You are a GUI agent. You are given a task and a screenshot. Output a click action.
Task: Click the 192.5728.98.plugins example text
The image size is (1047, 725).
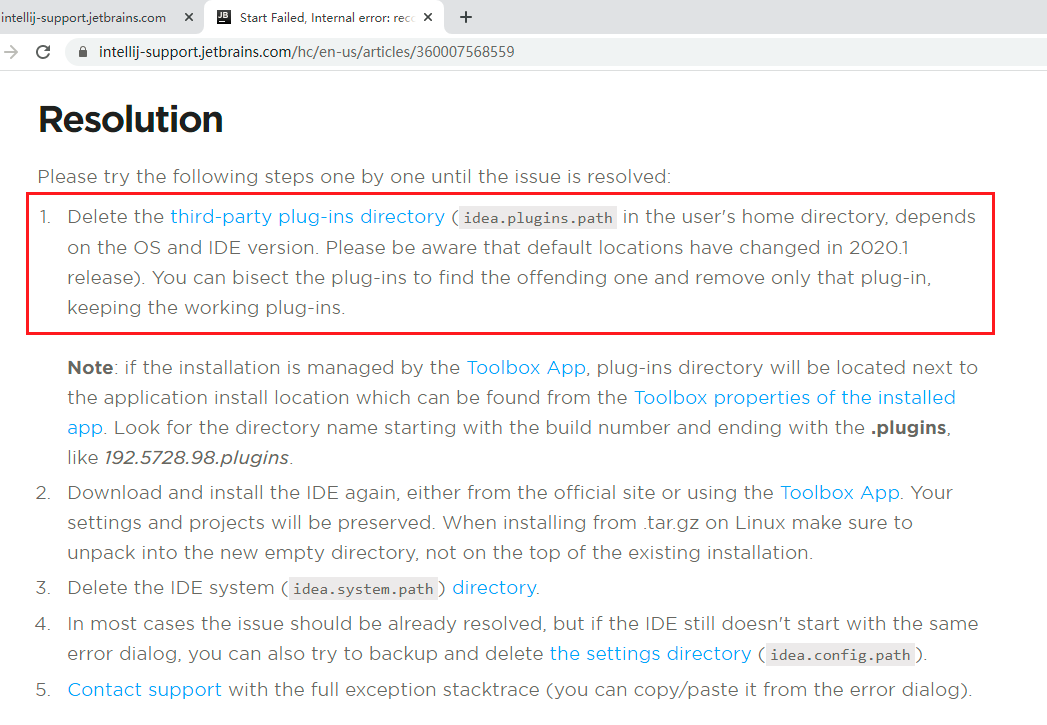pyautogui.click(x=197, y=458)
